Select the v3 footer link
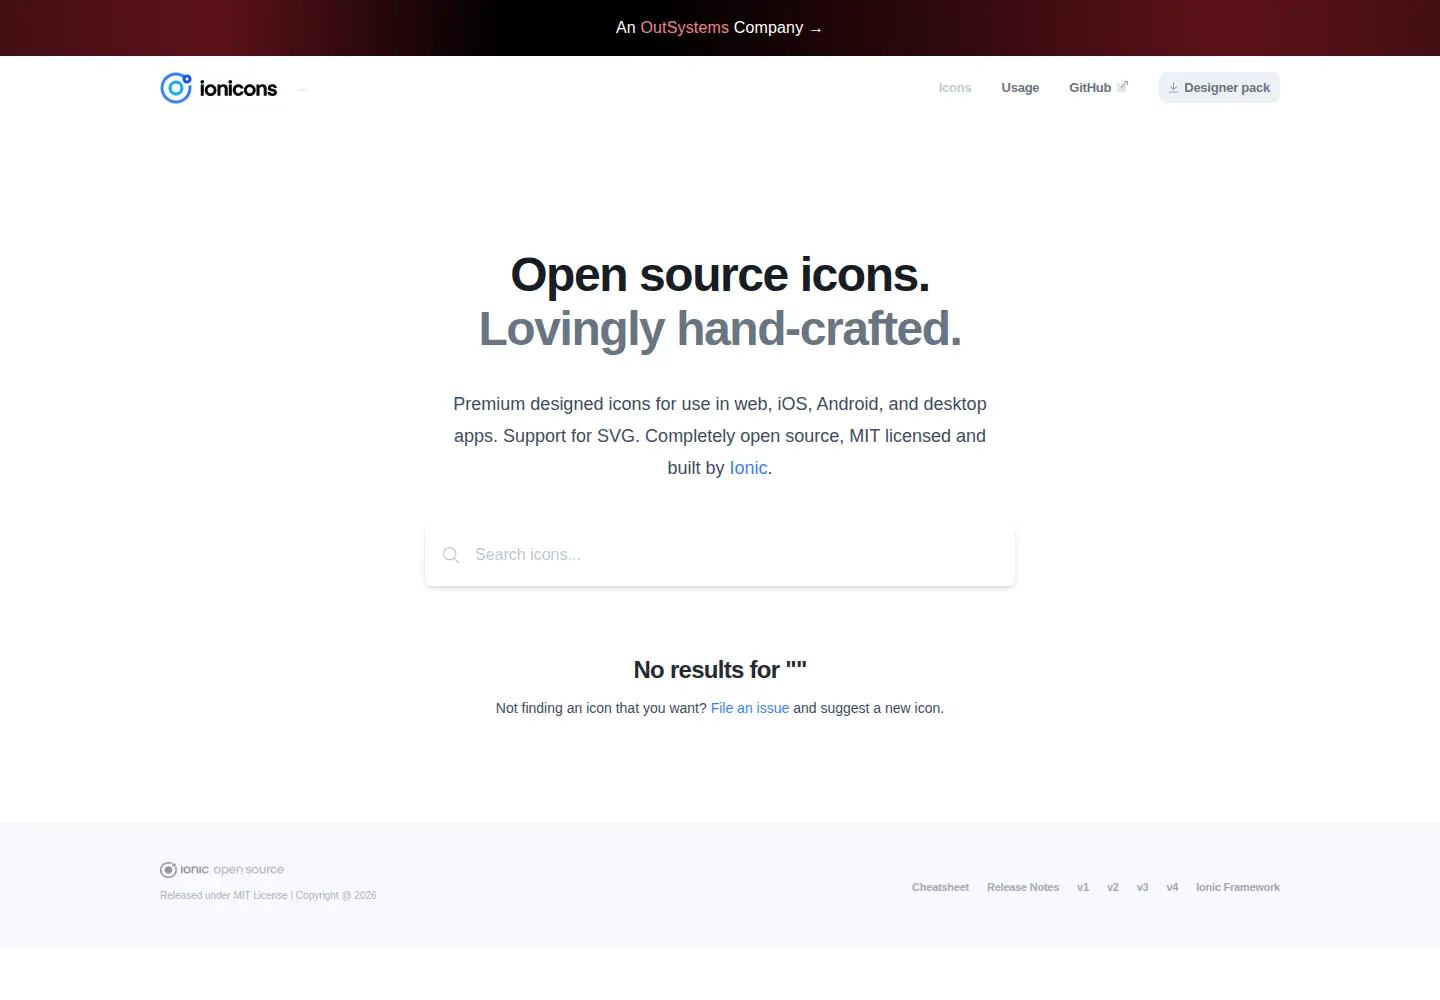Screen dimensions: 1440x1000 pos(1143,887)
